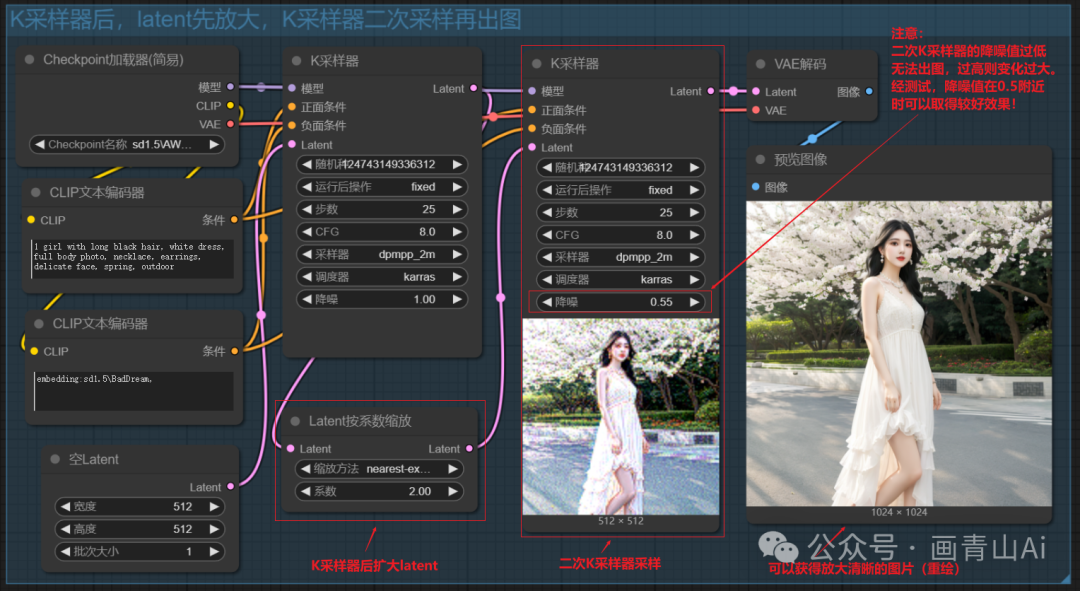Collapse the K采样器 node that has 降噪 0.55
The width and height of the screenshot is (1080, 591).
(537, 63)
